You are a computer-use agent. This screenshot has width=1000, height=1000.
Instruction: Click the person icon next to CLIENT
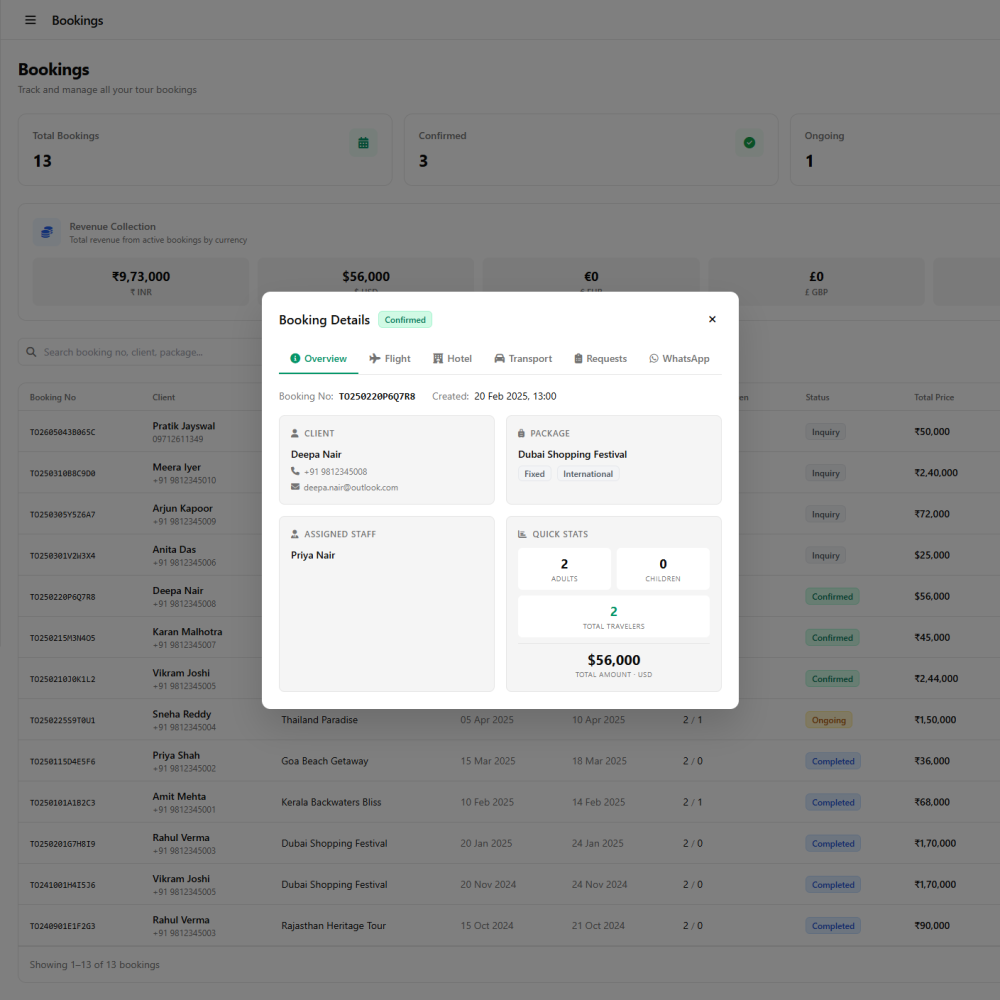tap(295, 434)
